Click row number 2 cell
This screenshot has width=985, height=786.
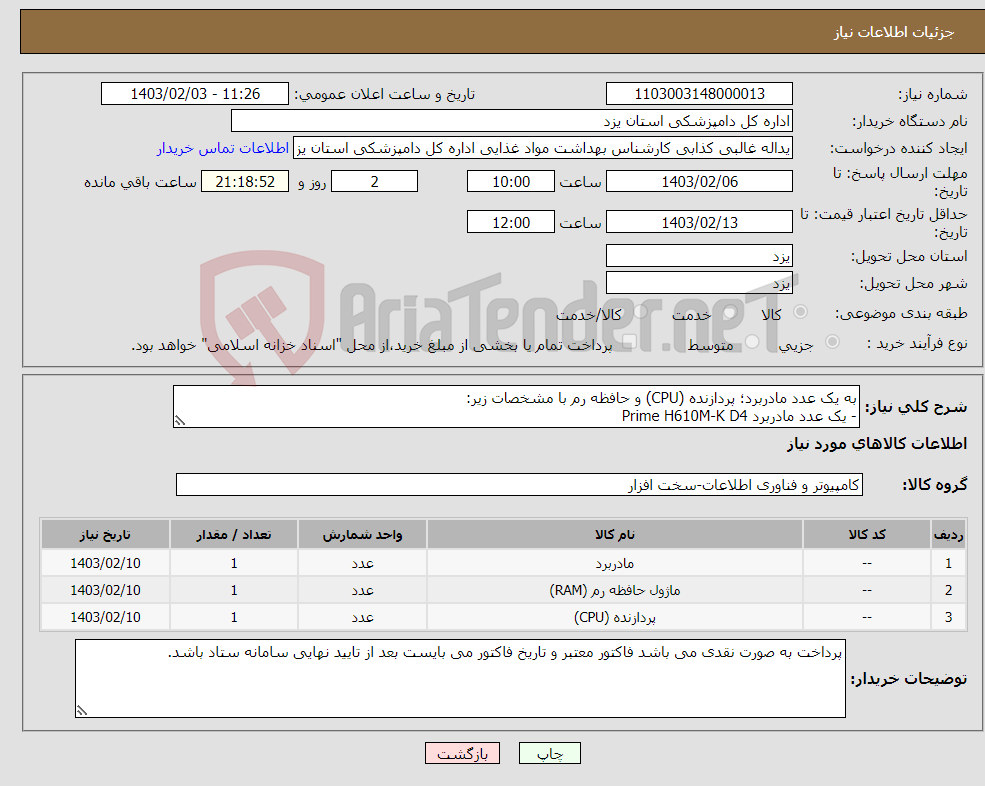(948, 590)
